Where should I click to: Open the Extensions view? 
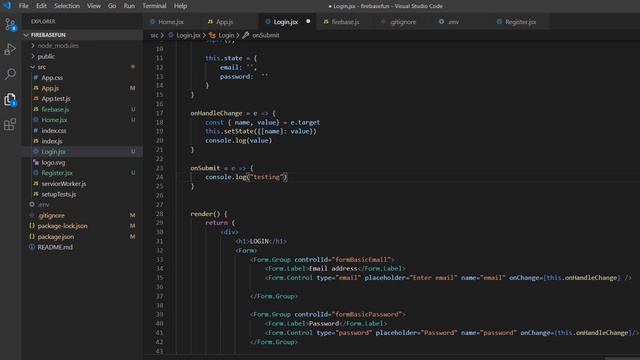pyautogui.click(x=10, y=124)
